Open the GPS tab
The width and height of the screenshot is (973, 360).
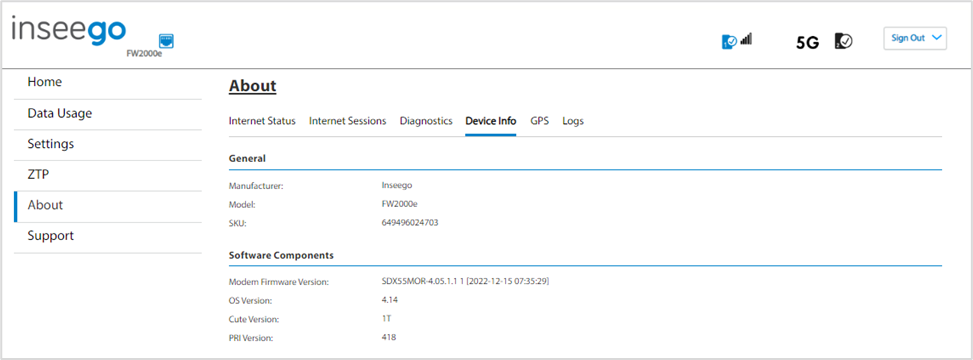[x=539, y=121]
